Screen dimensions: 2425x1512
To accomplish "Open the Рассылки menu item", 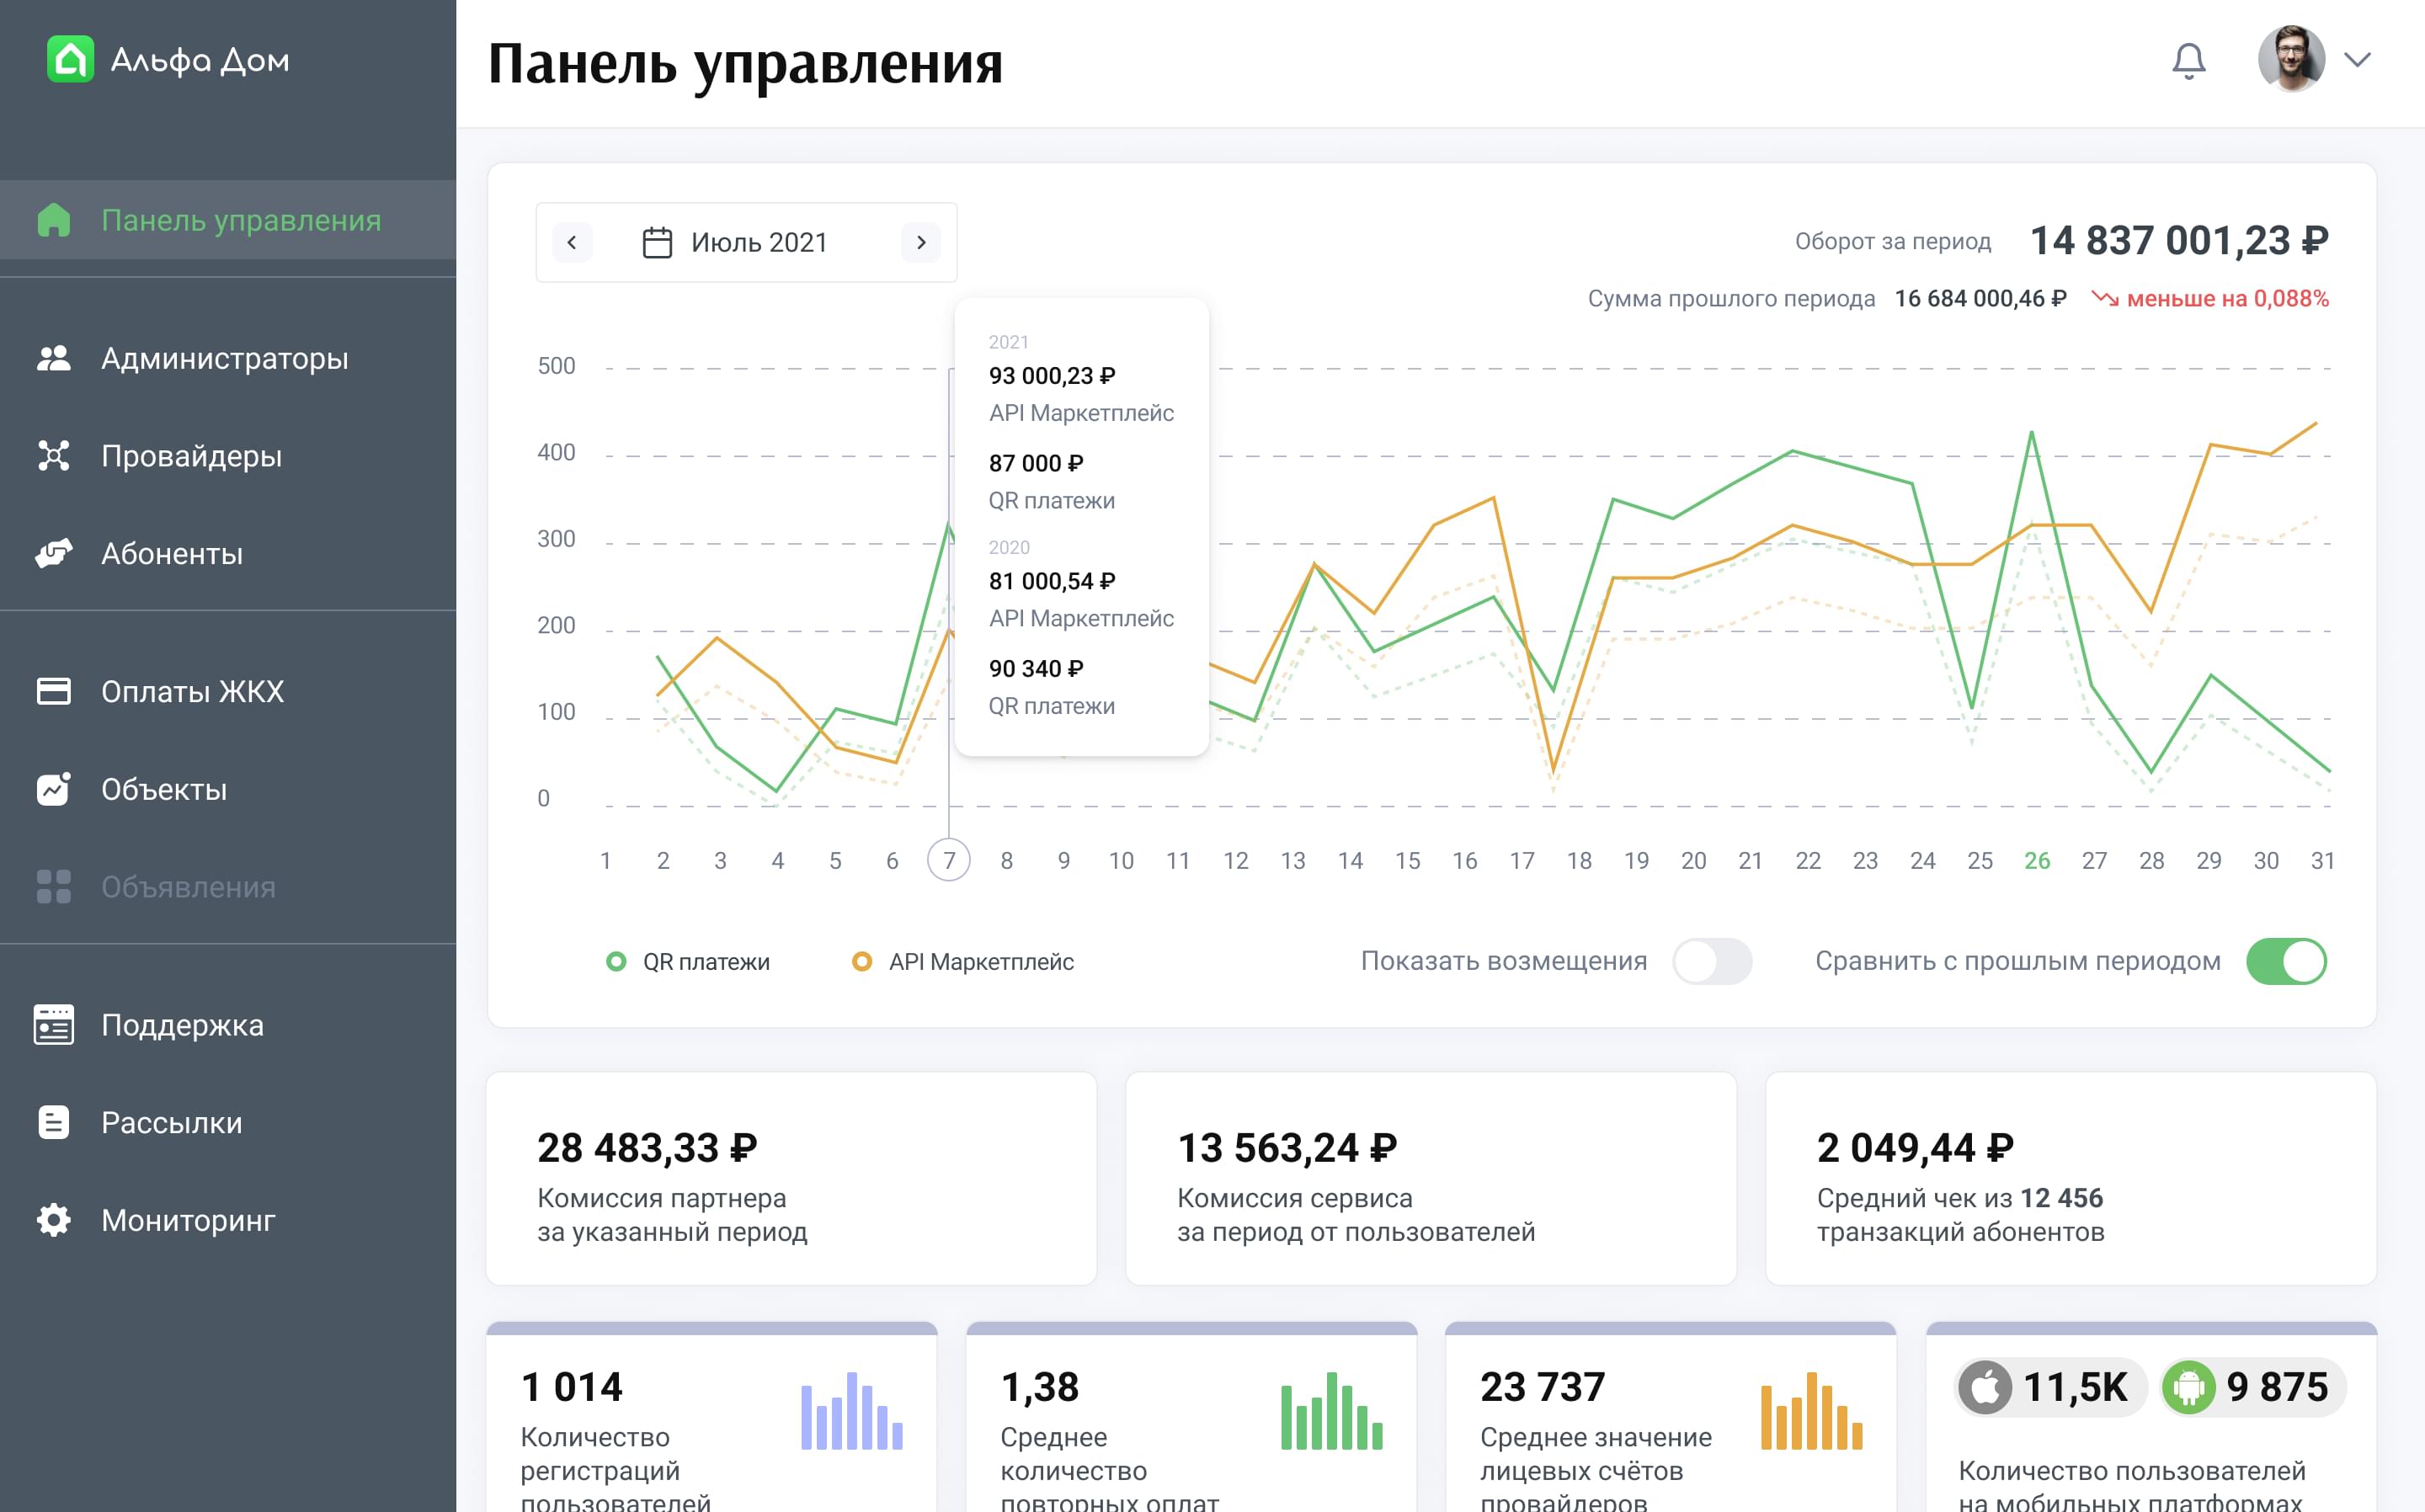I will click(171, 1123).
